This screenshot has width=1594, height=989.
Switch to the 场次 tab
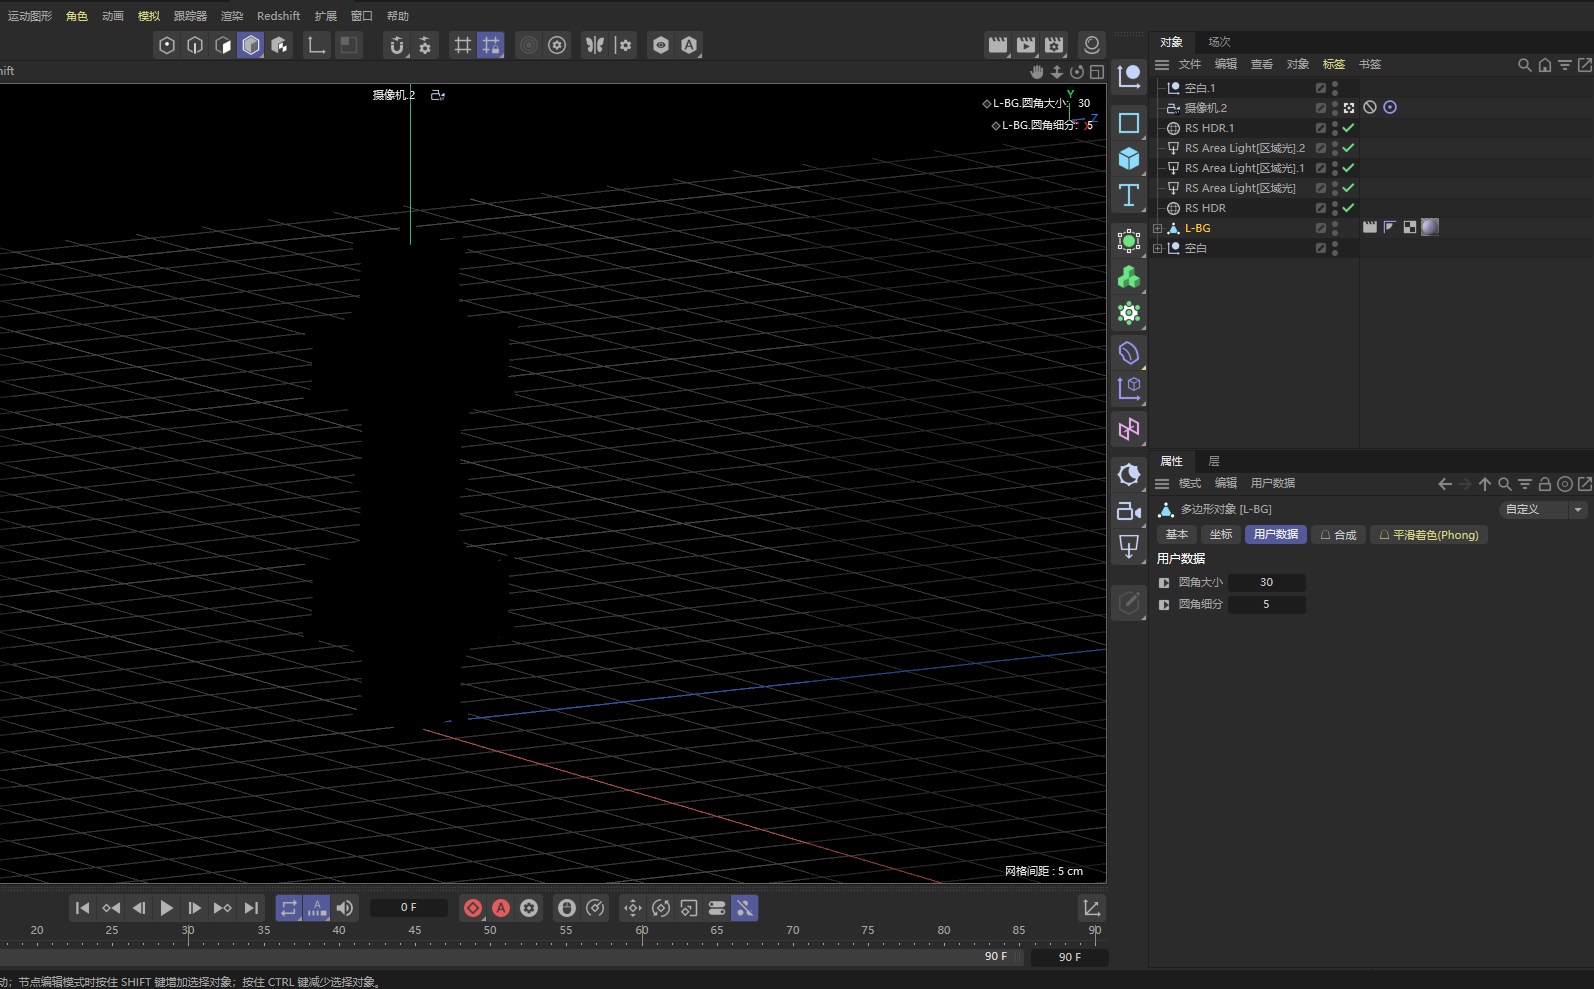pos(1219,42)
